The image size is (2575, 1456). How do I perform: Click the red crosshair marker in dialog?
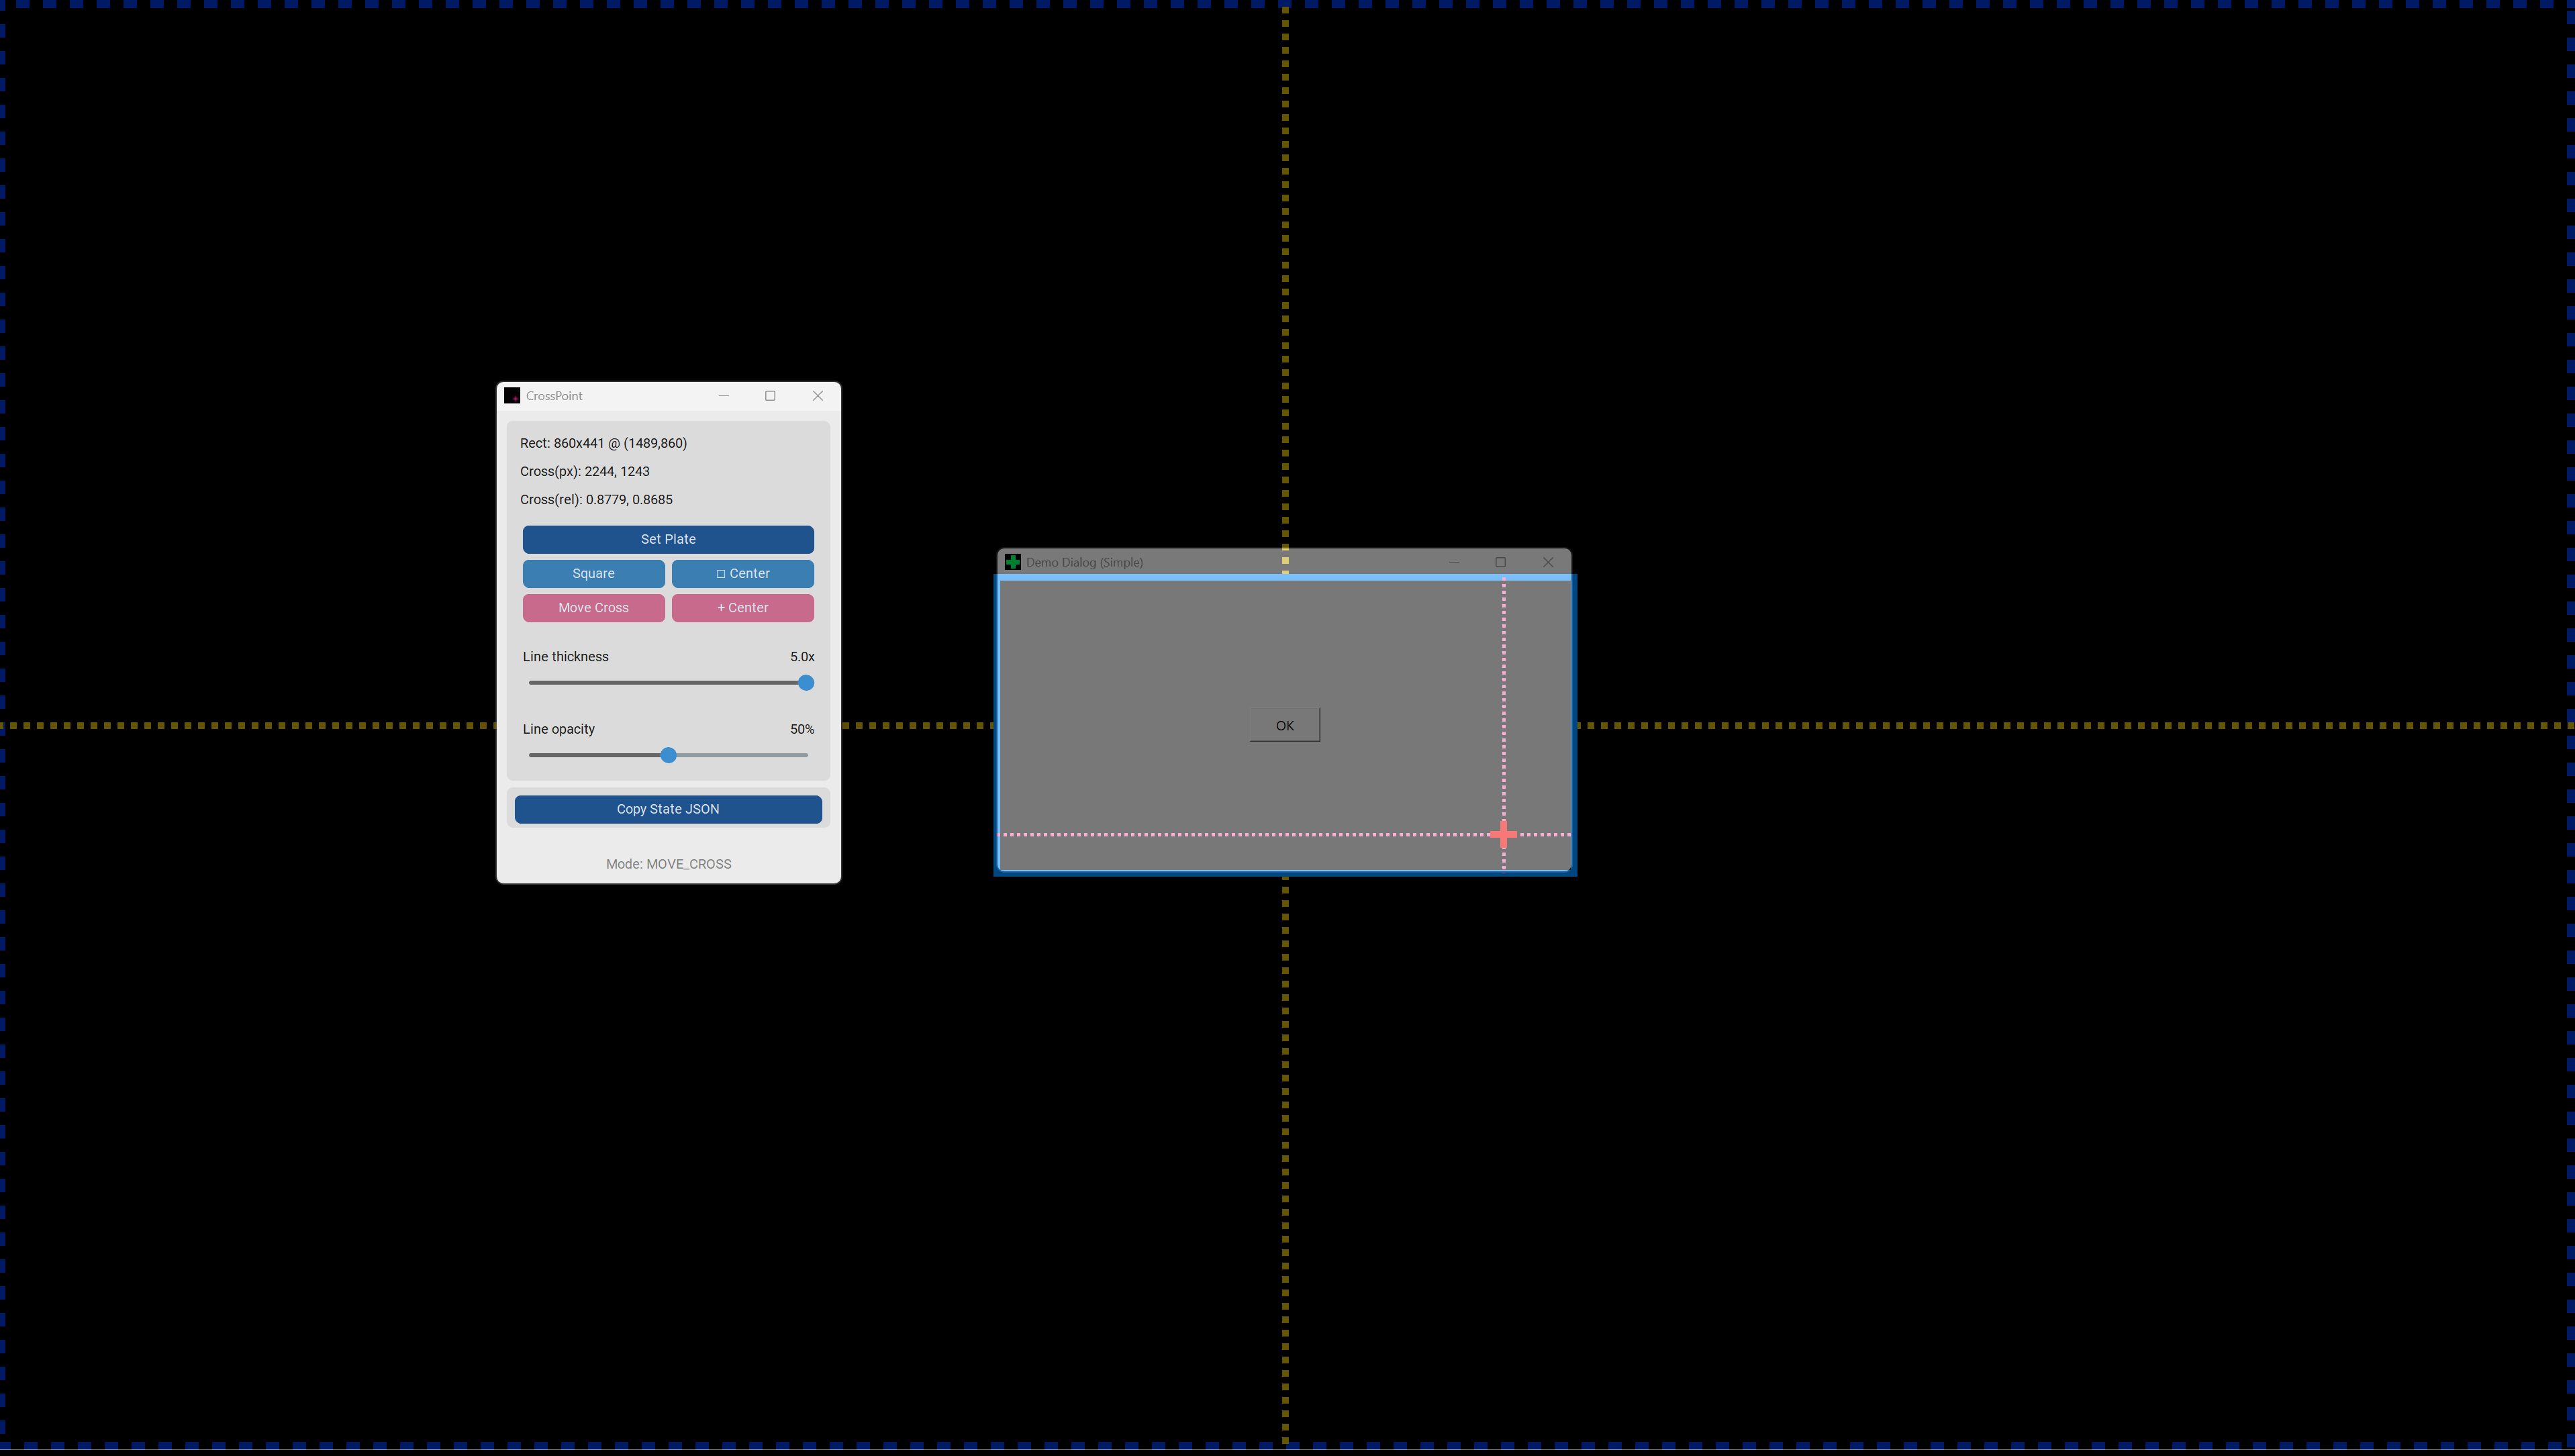[x=1503, y=834]
